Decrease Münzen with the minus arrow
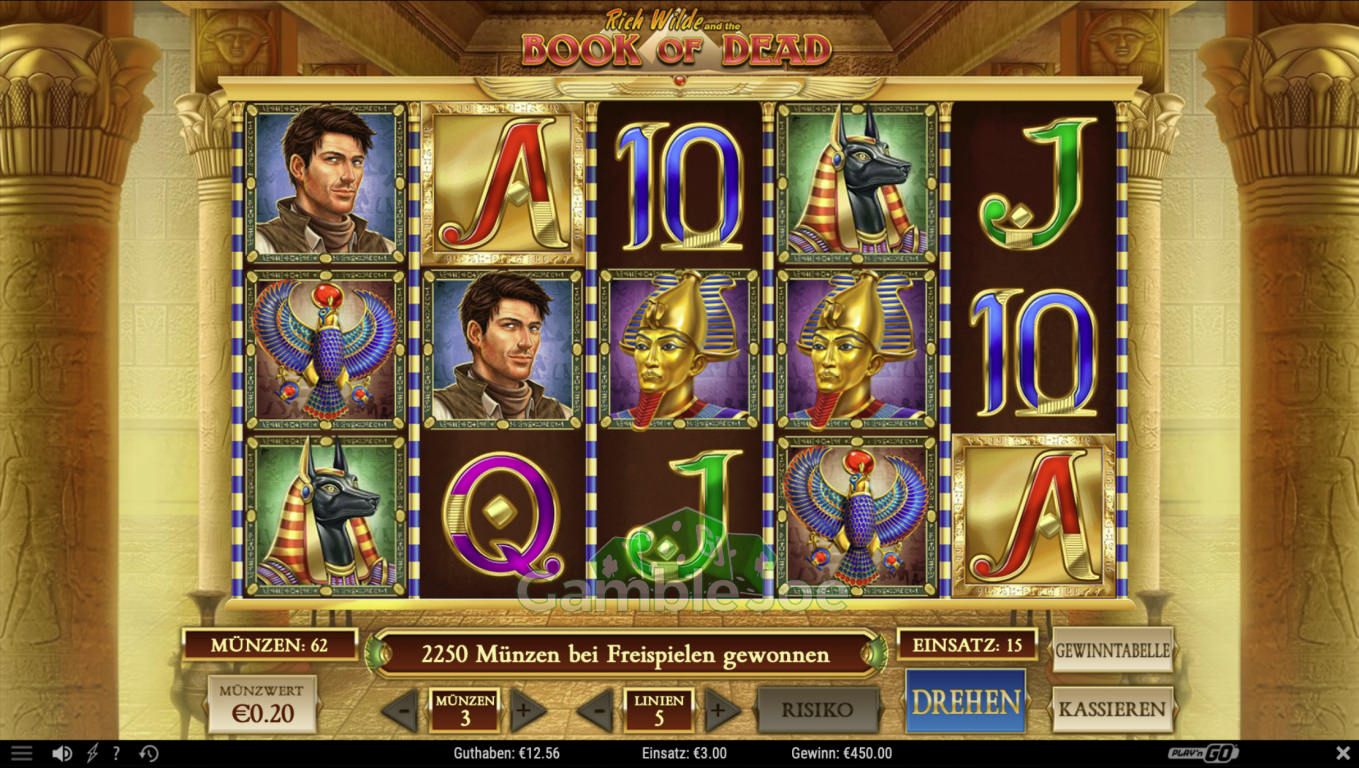 pos(400,711)
